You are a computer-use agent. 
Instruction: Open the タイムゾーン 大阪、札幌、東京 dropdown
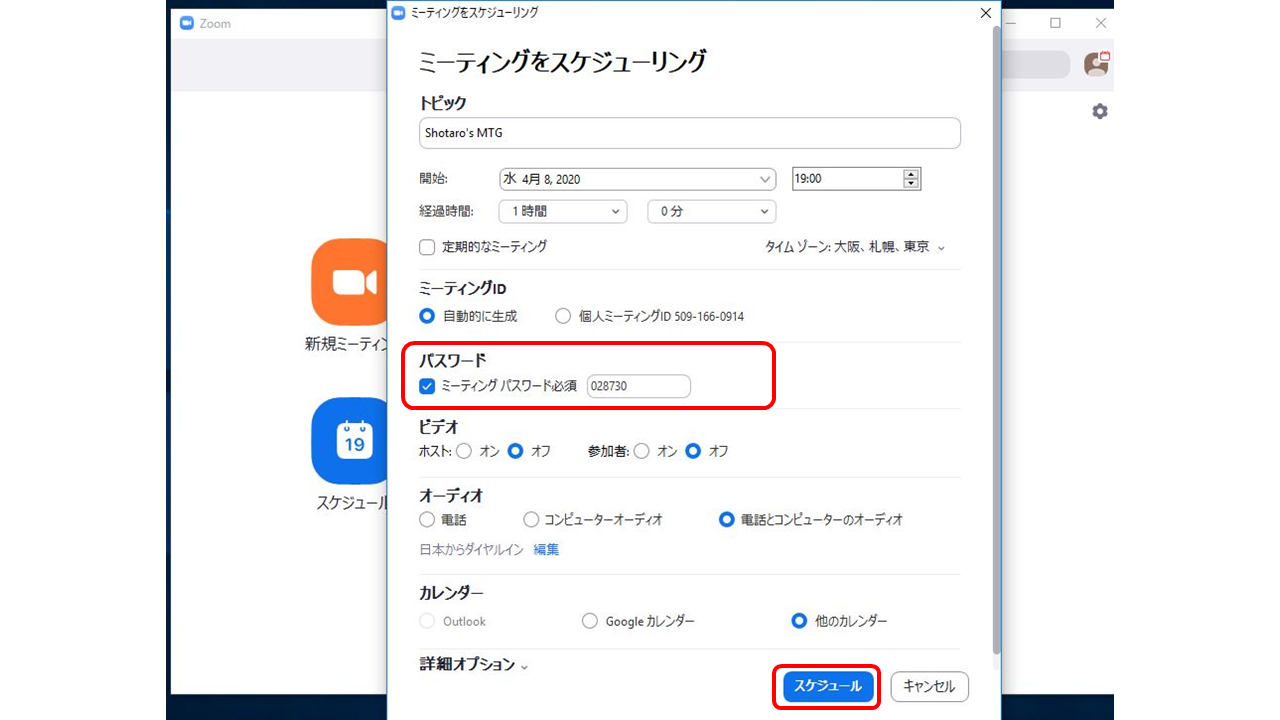[855, 247]
